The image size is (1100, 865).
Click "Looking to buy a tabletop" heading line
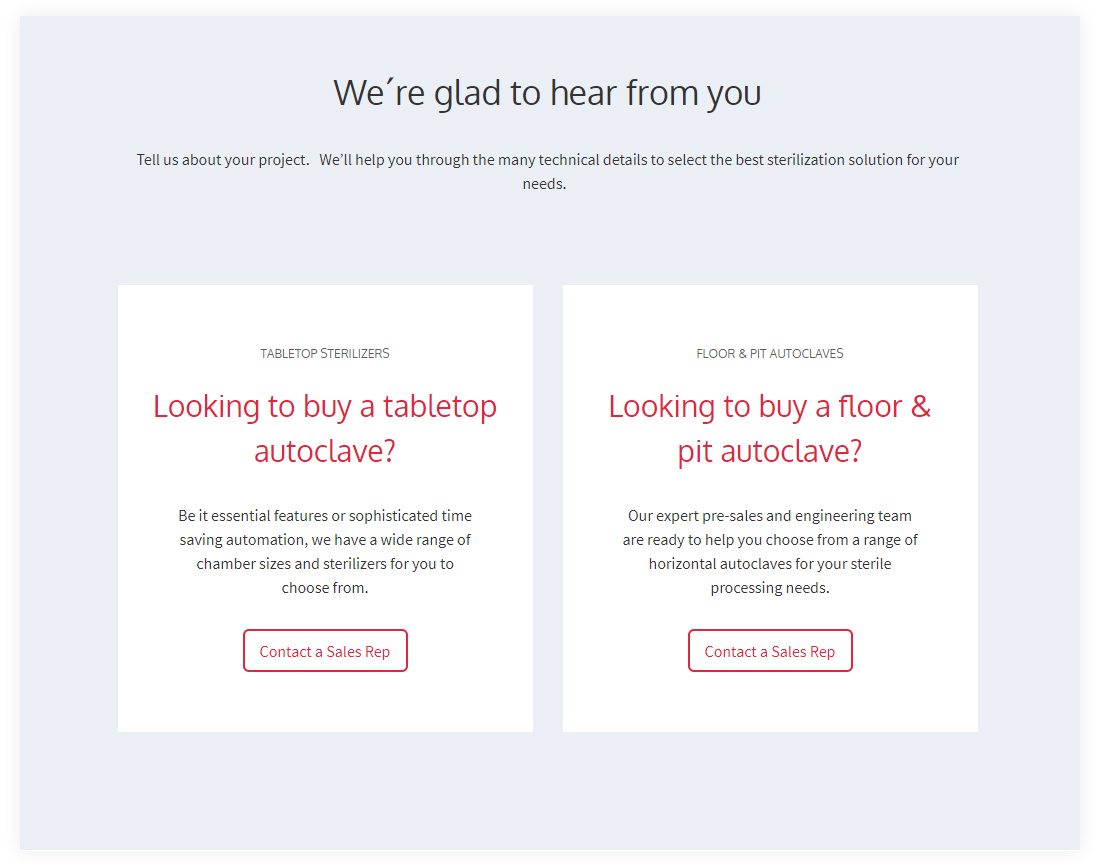325,407
